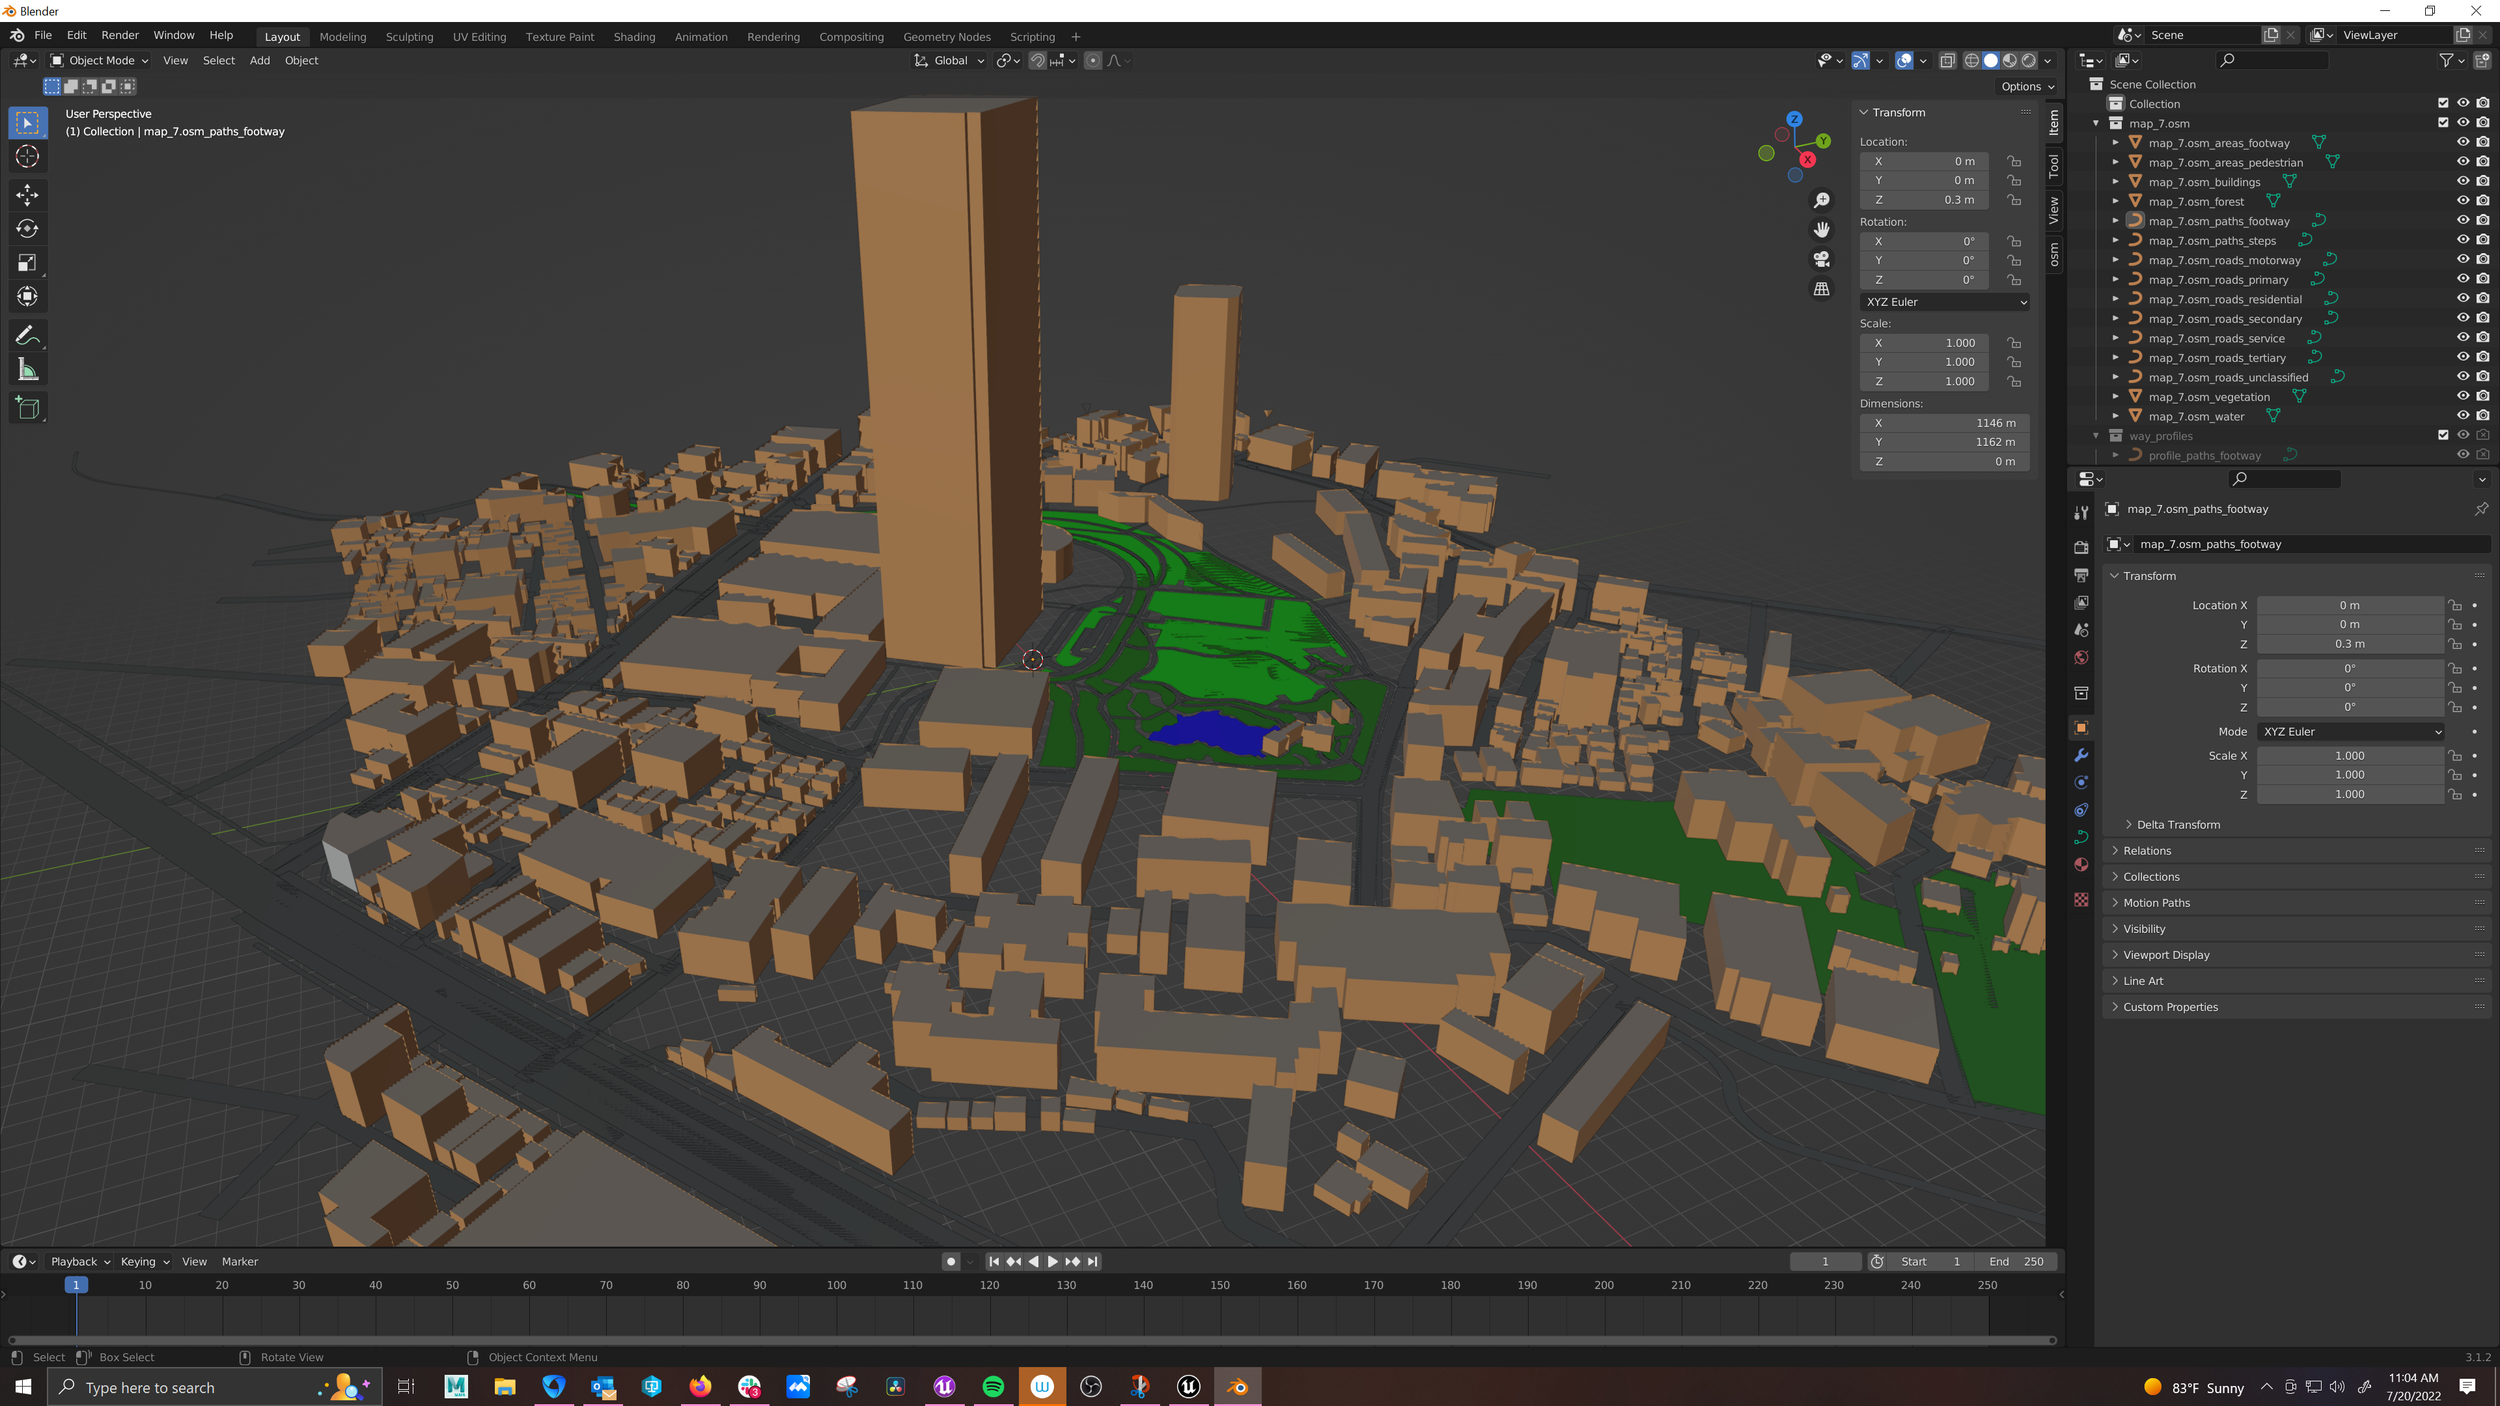The height and width of the screenshot is (1406, 2500).
Task: Select the Annotate tool
Action: point(28,335)
